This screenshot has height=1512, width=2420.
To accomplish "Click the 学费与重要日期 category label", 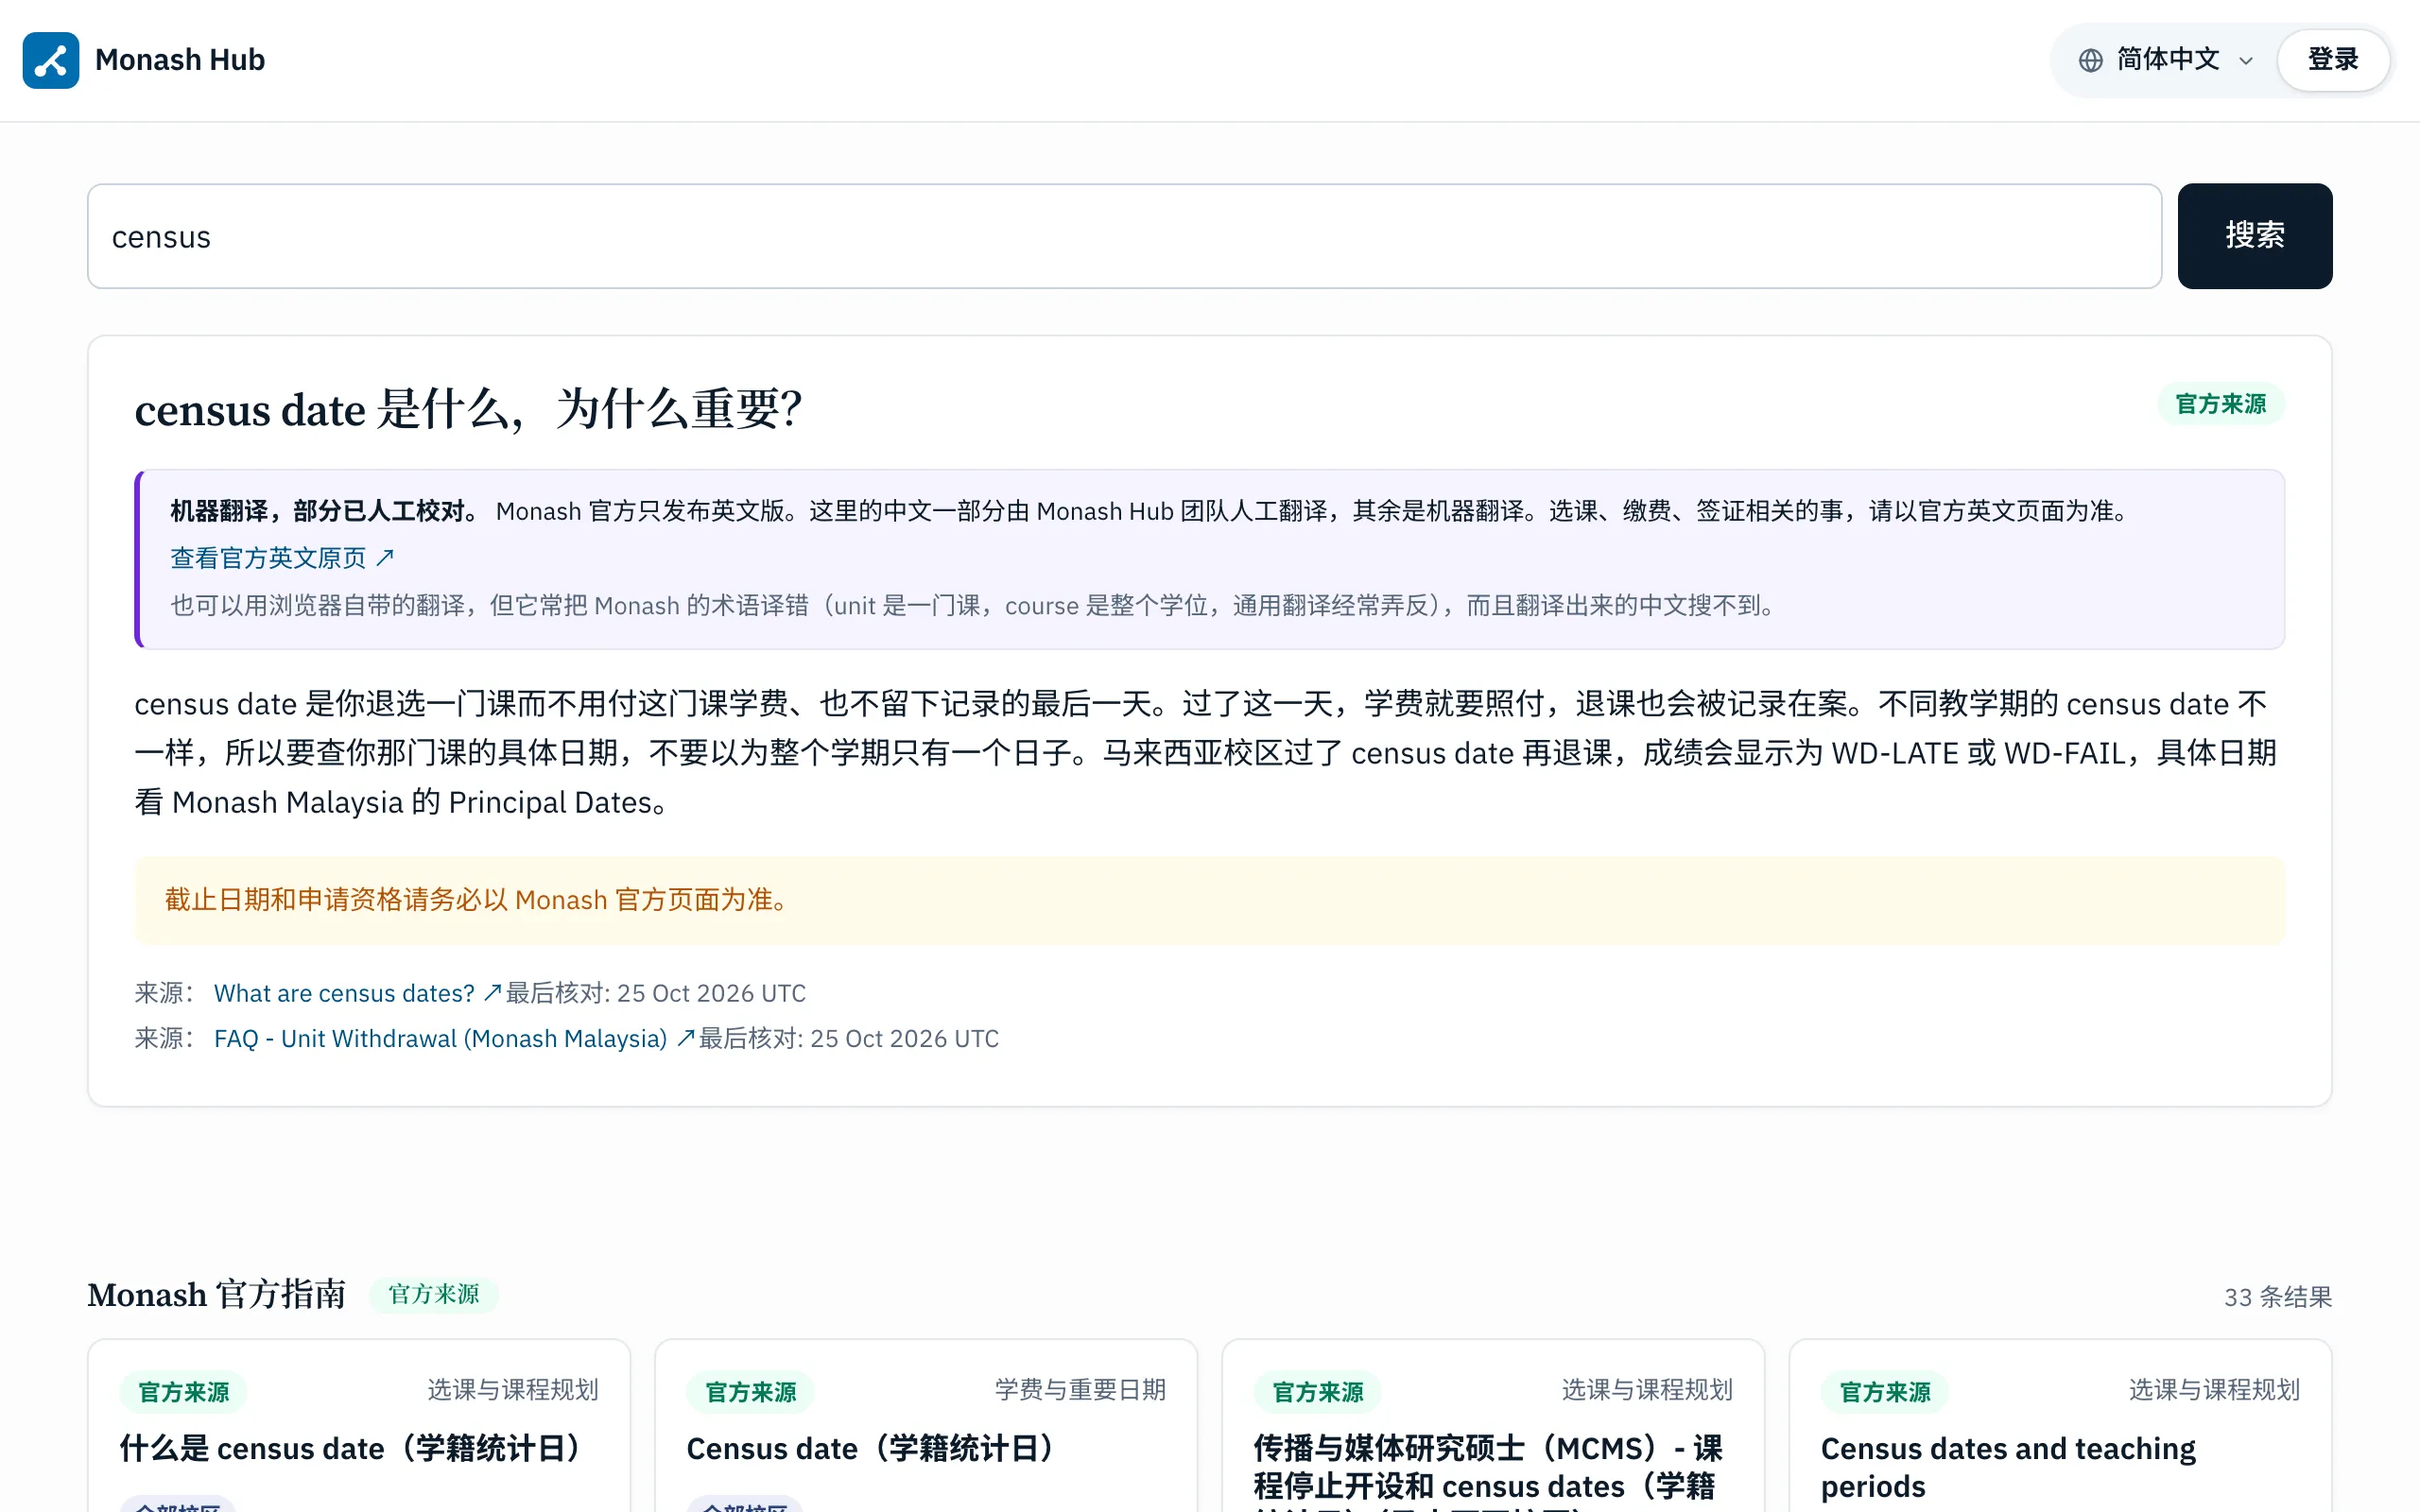I will pos(1080,1389).
